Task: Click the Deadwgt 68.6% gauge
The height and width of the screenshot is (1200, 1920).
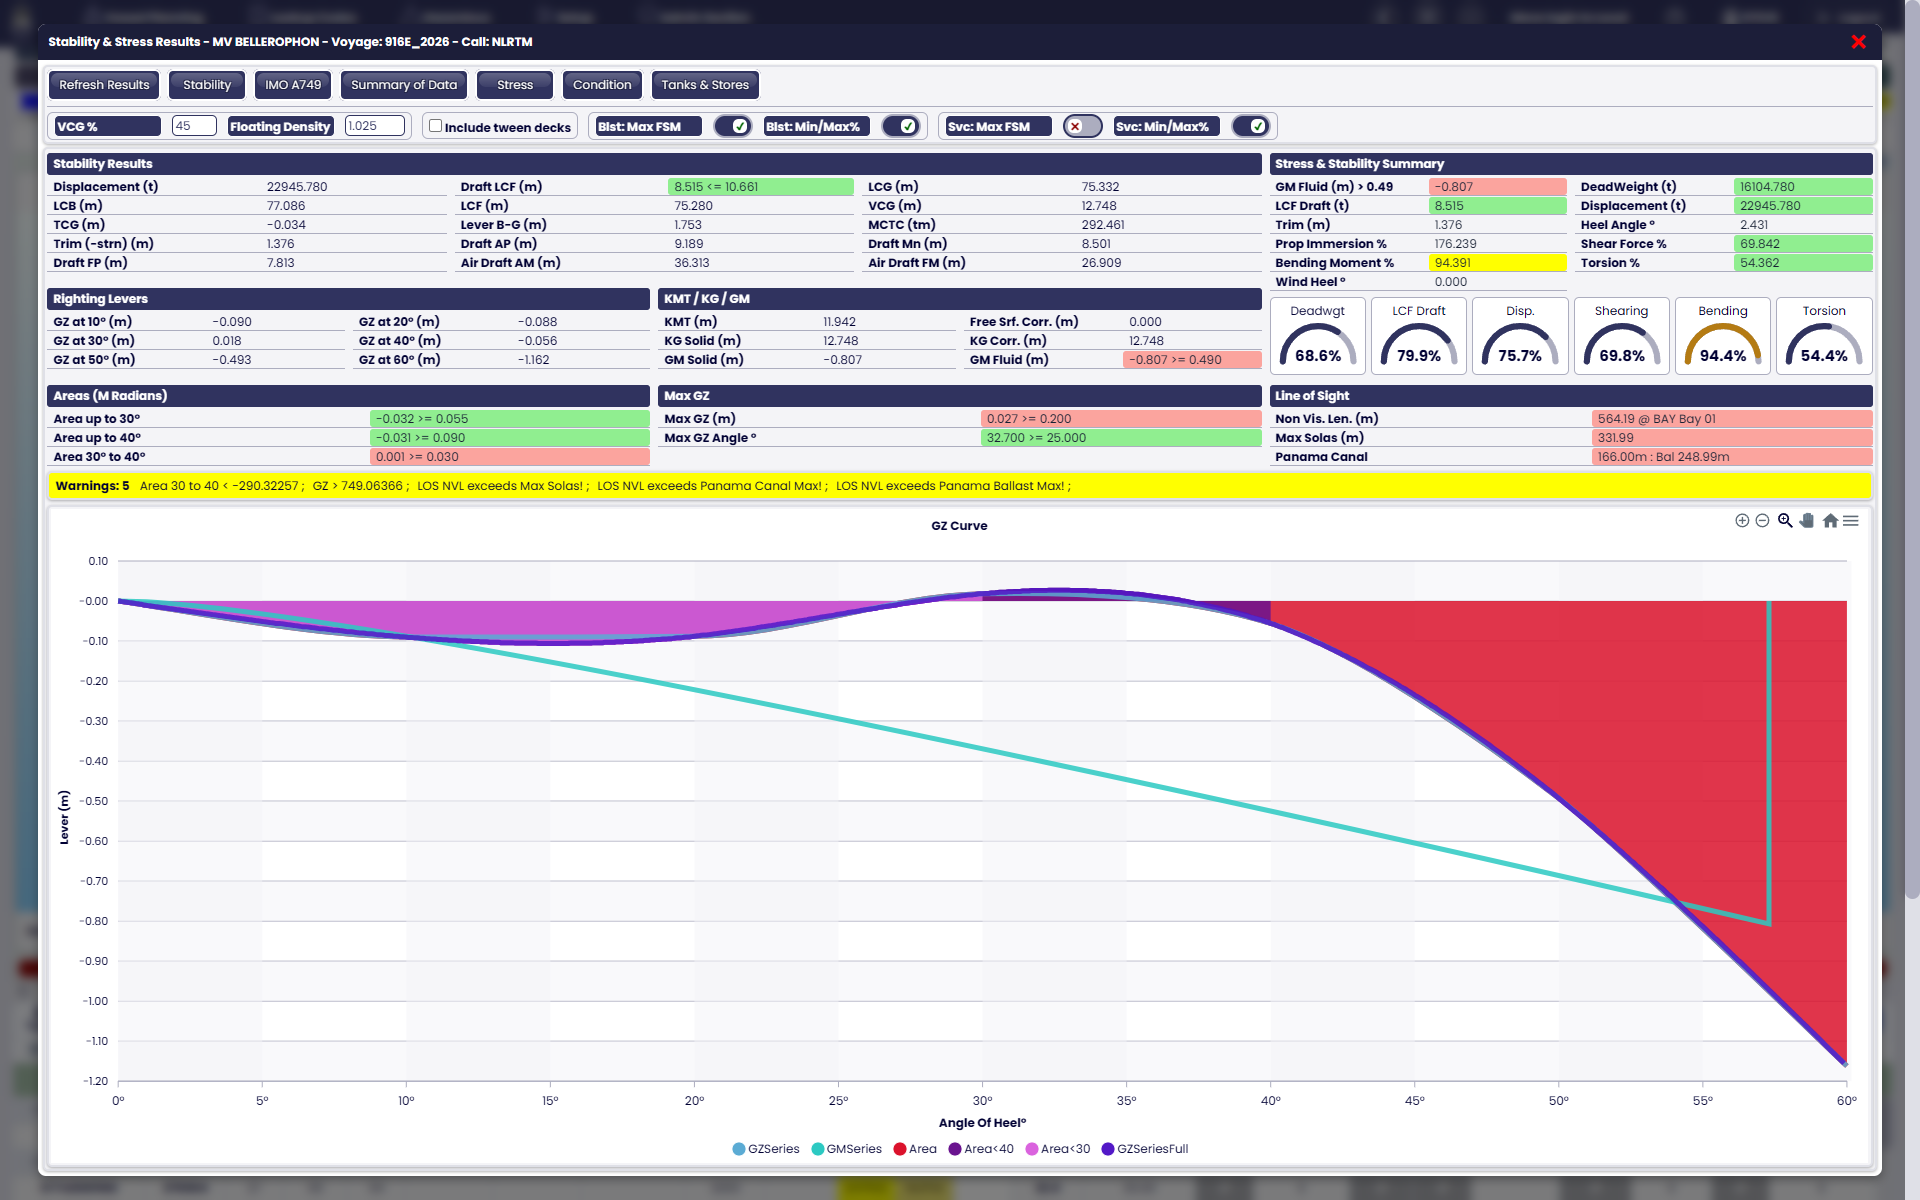Action: (x=1318, y=336)
